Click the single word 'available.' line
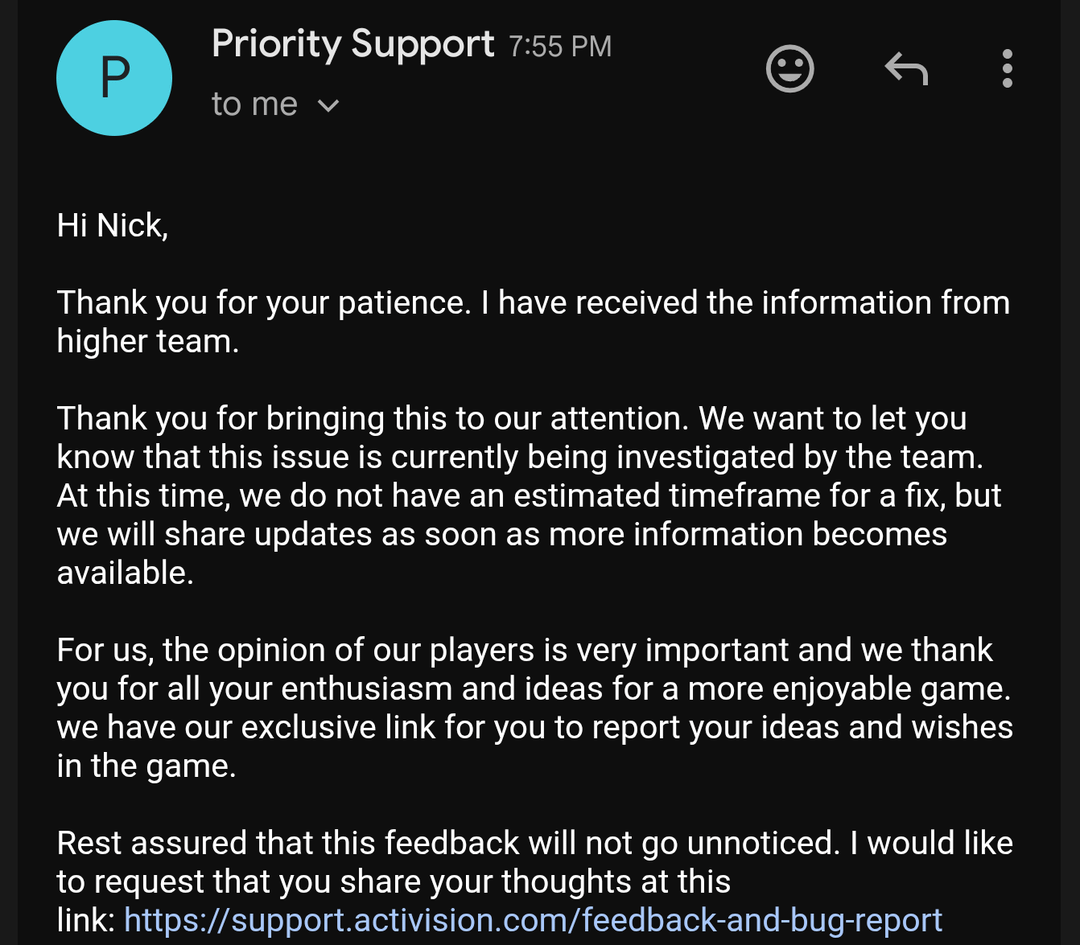Screen dimensions: 1080x945 [x=125, y=572]
